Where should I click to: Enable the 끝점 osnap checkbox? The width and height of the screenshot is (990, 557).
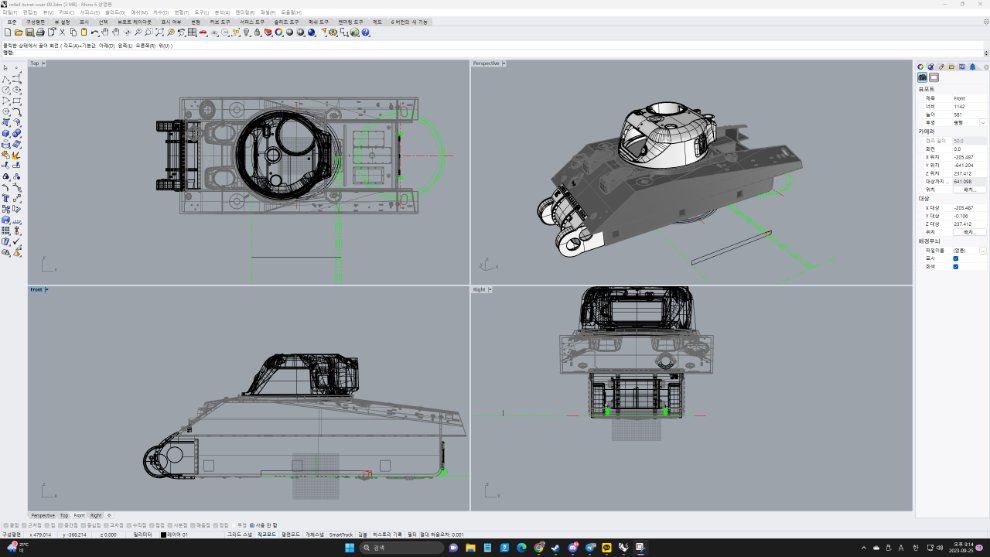pyautogui.click(x=5, y=524)
